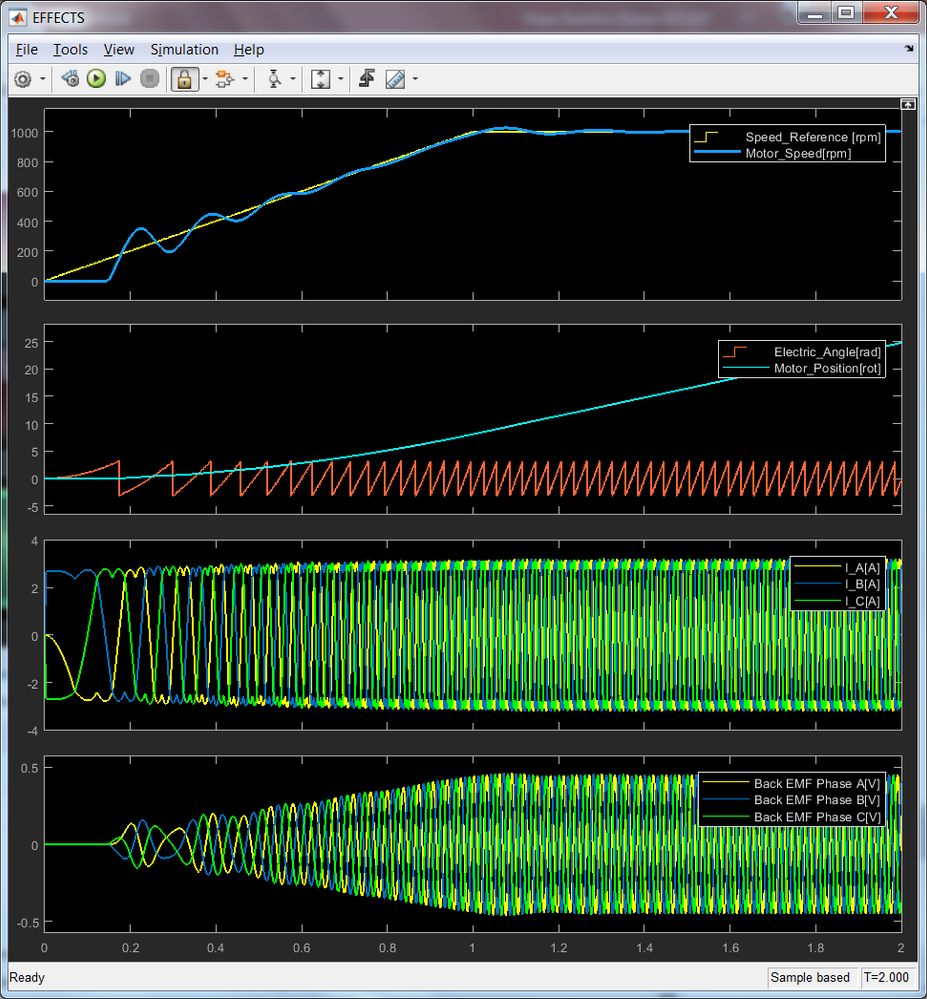Open the Triggers step-arrow icon
927x999 pixels.
coord(367,79)
